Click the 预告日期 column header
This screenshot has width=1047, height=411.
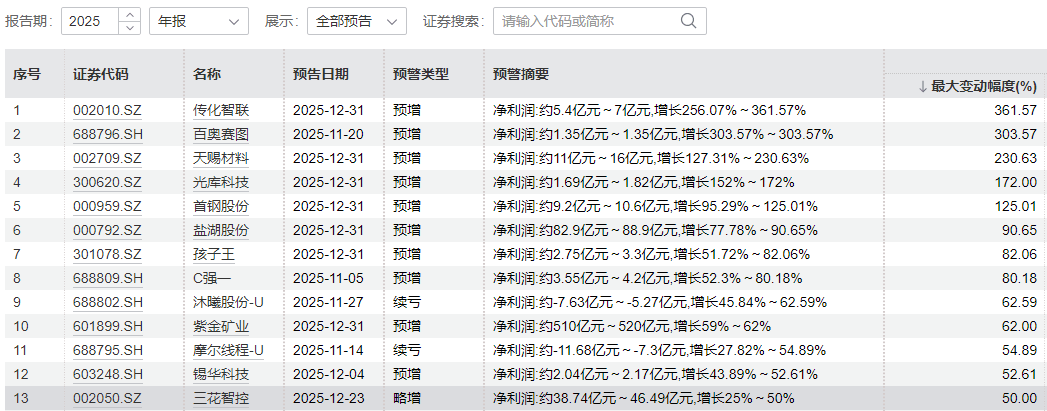click(321, 74)
